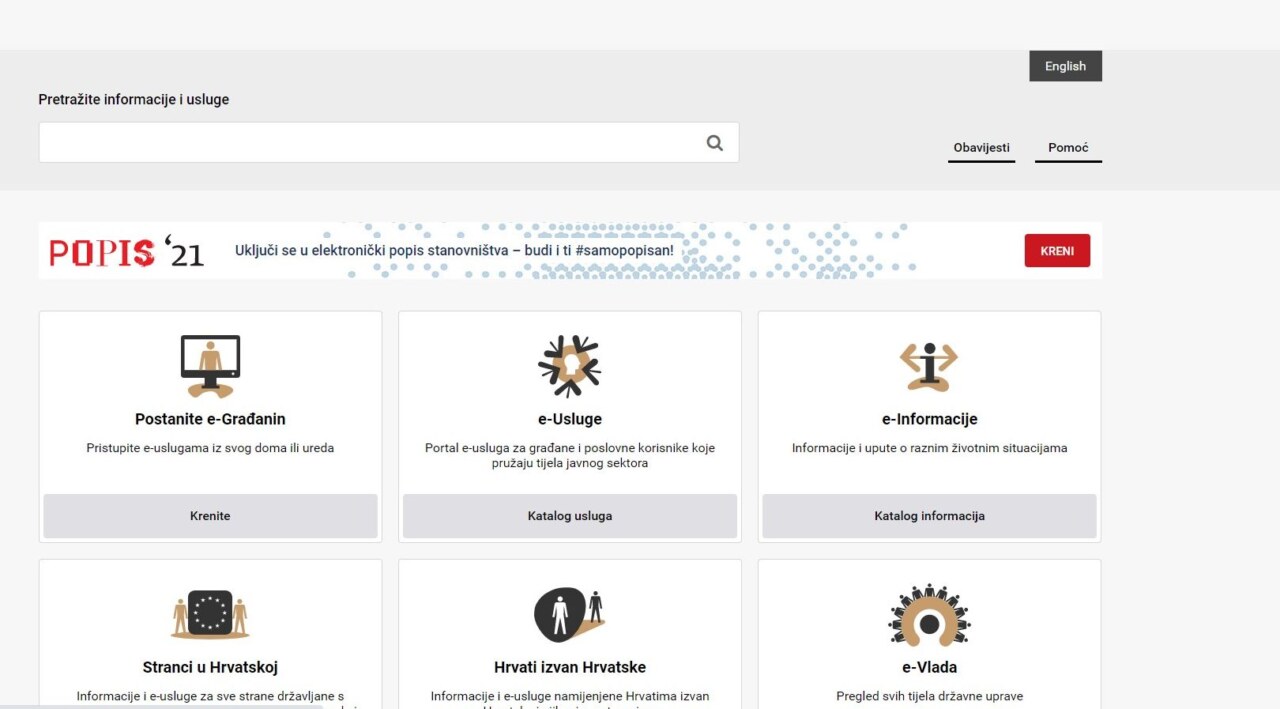Open Katalog informacija
This screenshot has height=709, width=1280.
click(x=929, y=516)
